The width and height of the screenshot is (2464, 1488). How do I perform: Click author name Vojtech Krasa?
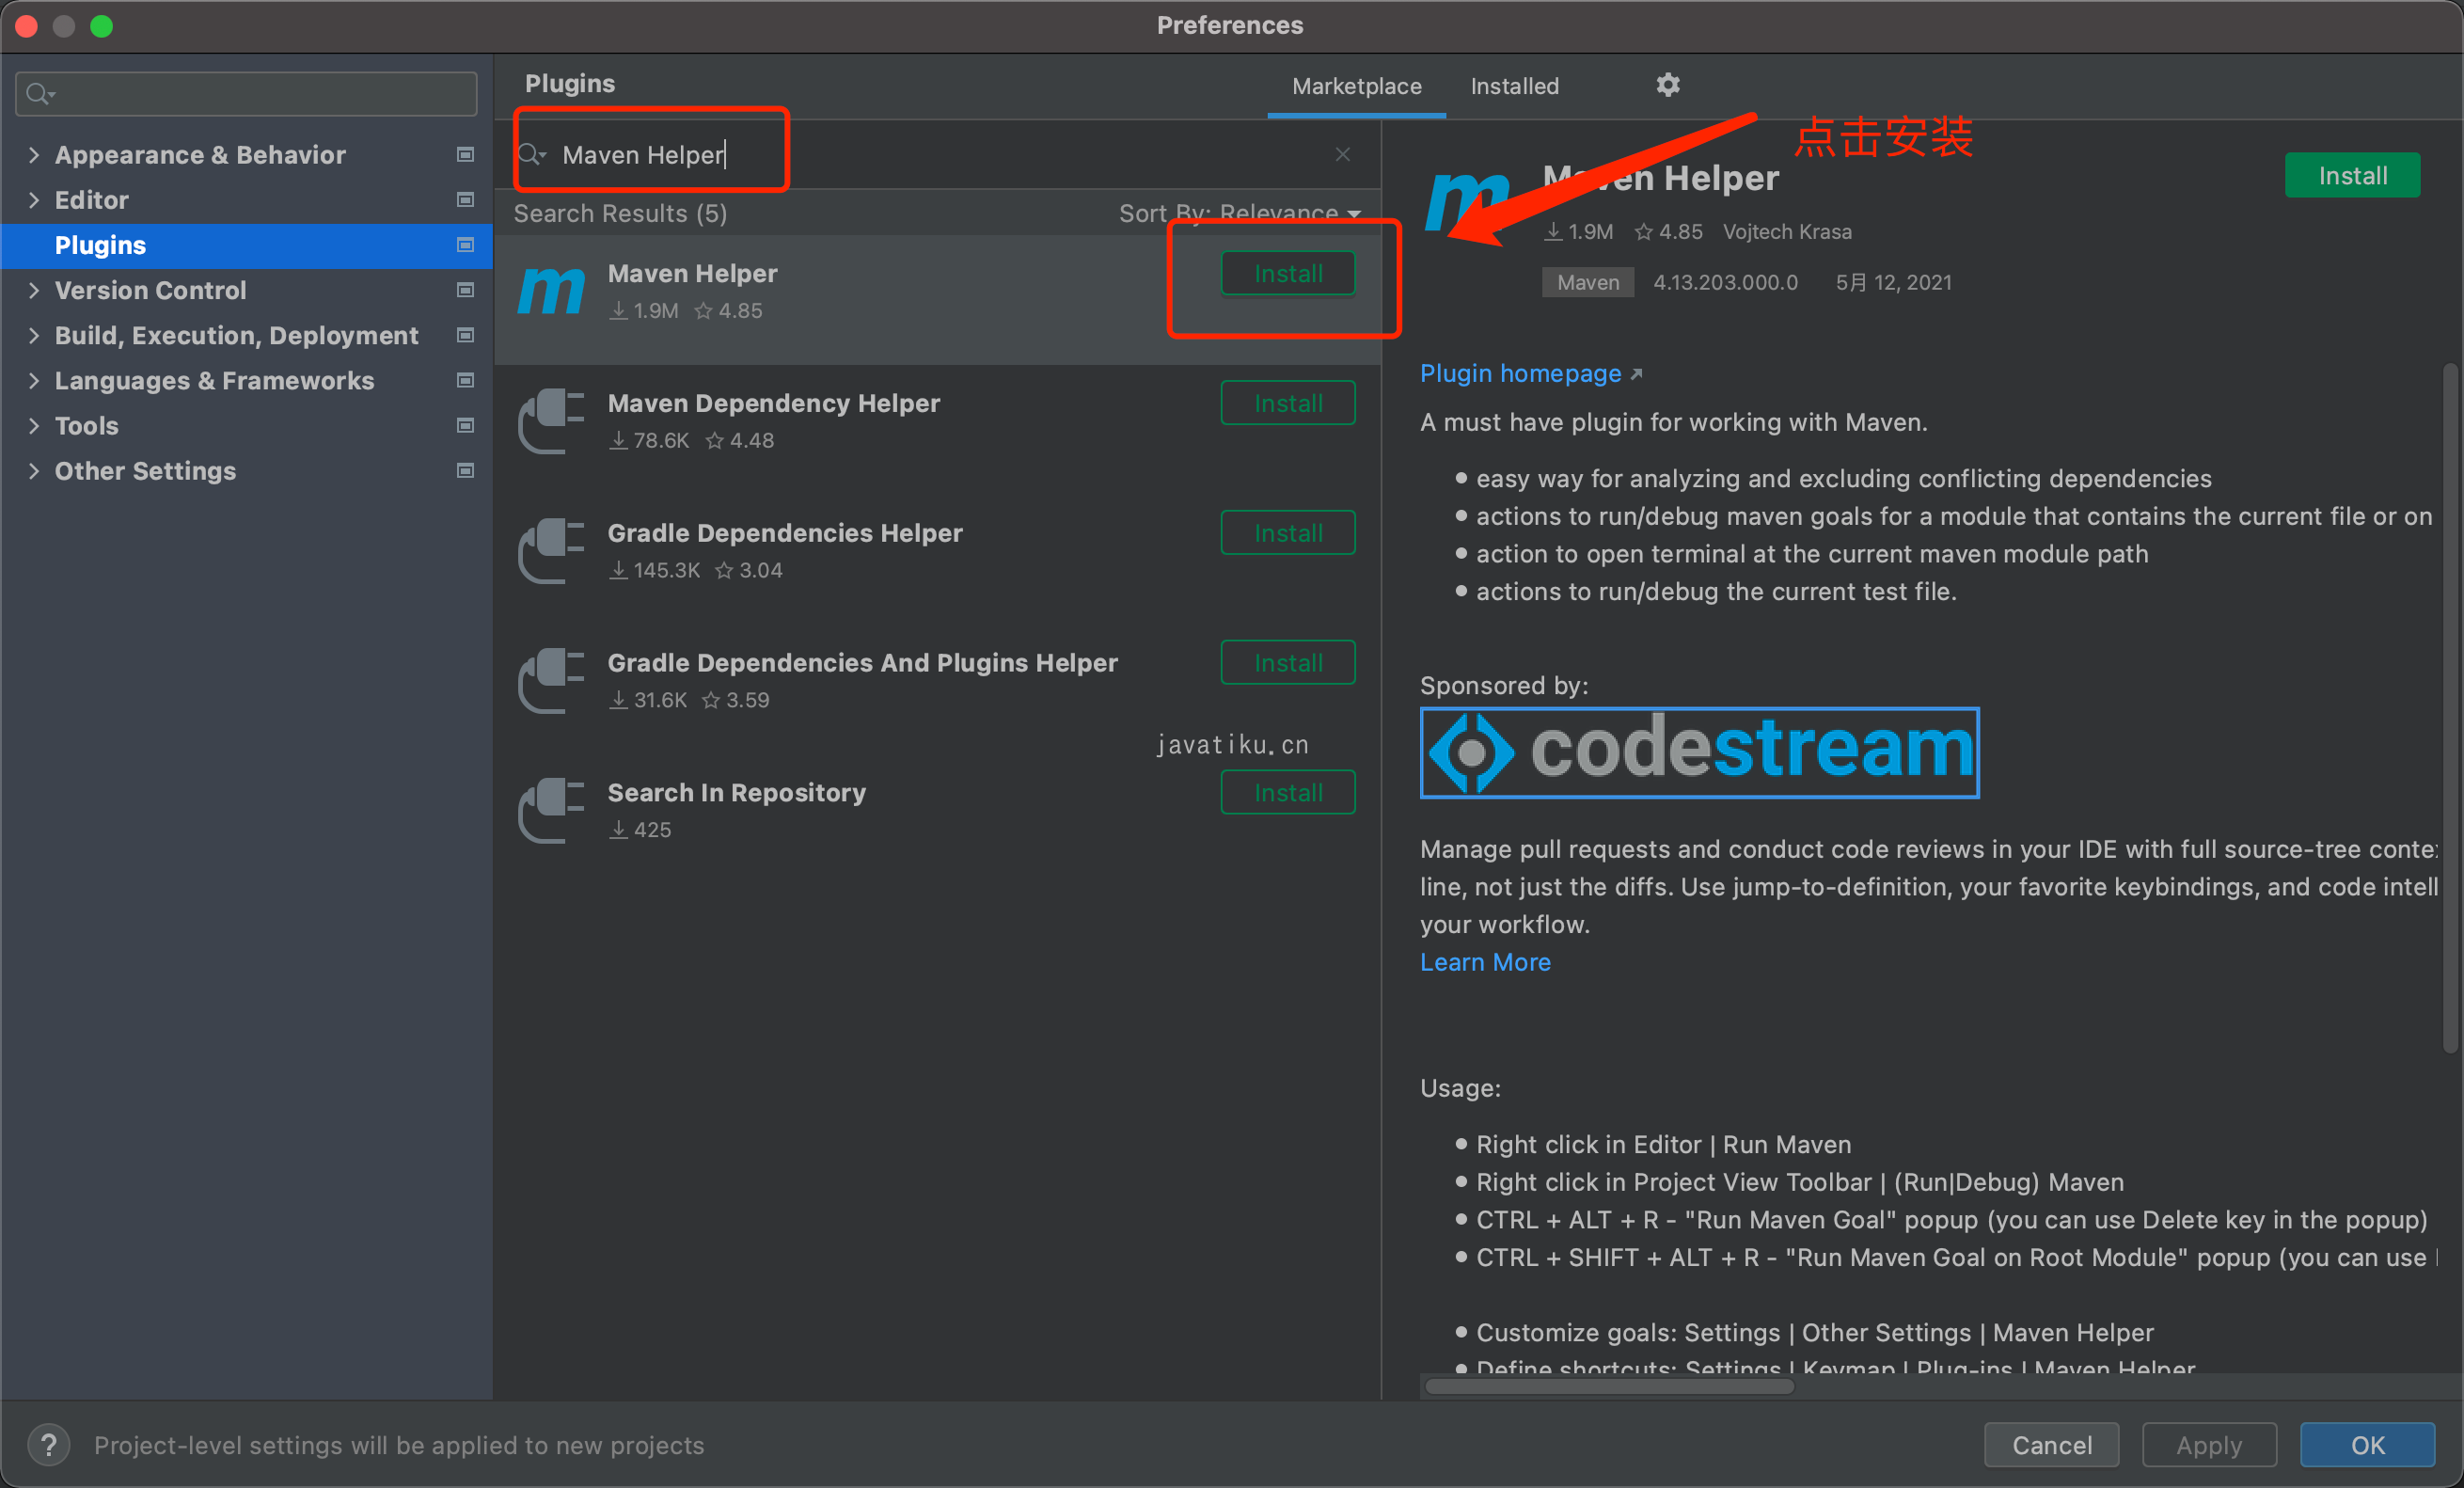[1787, 232]
